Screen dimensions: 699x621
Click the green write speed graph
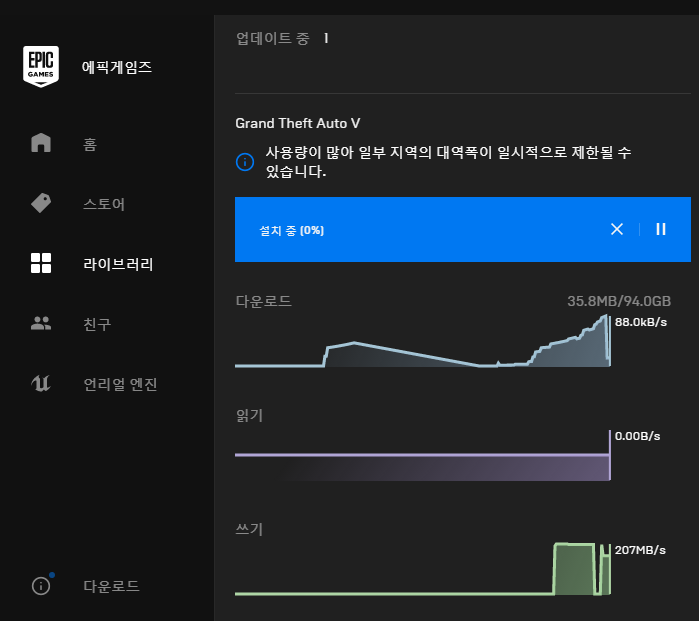423,569
